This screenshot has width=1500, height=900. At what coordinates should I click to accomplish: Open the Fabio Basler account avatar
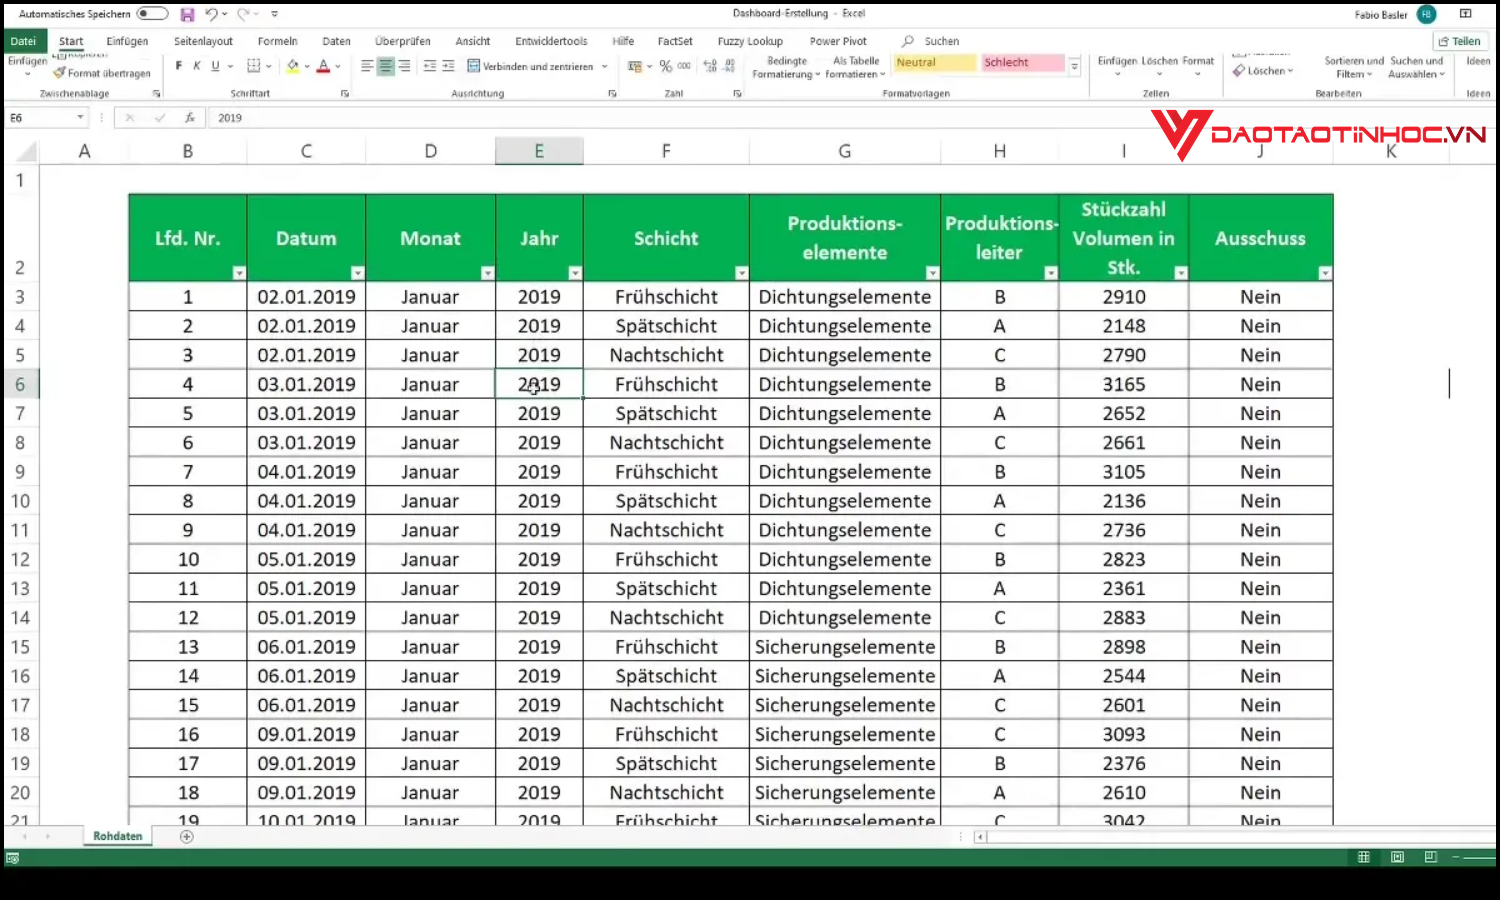(1426, 14)
